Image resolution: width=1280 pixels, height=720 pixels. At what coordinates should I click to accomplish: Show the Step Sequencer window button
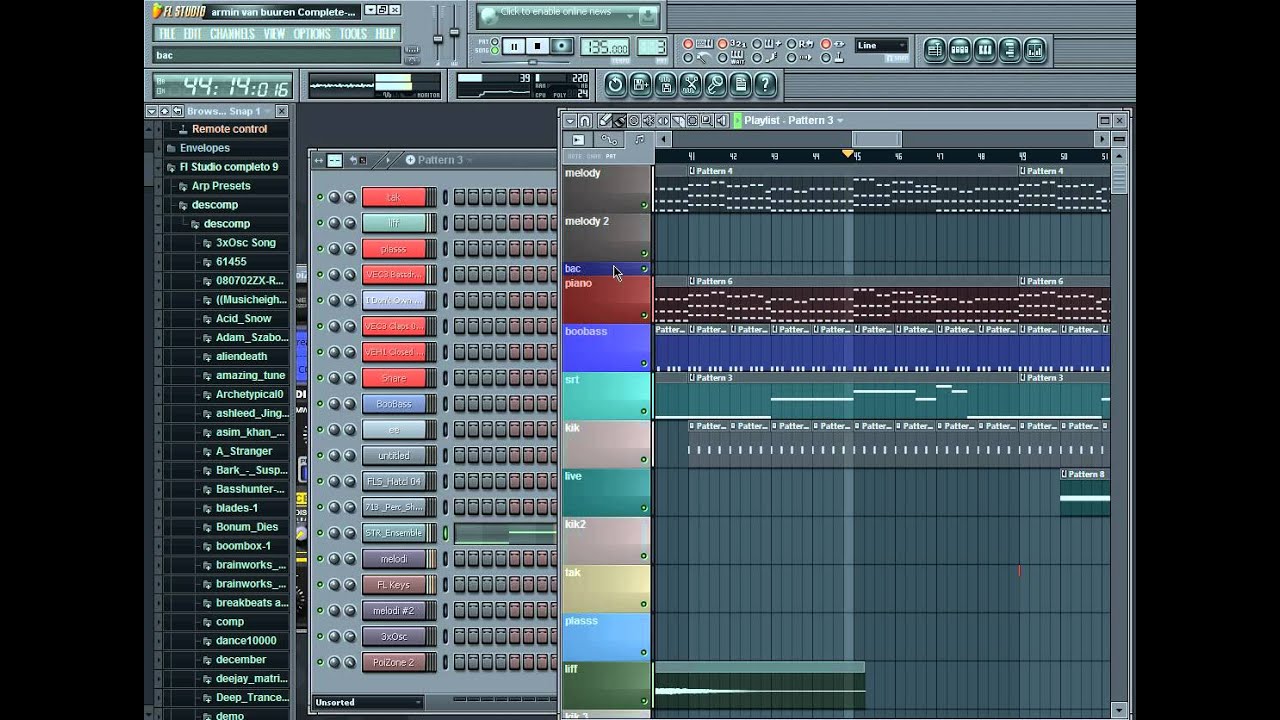(x=960, y=50)
